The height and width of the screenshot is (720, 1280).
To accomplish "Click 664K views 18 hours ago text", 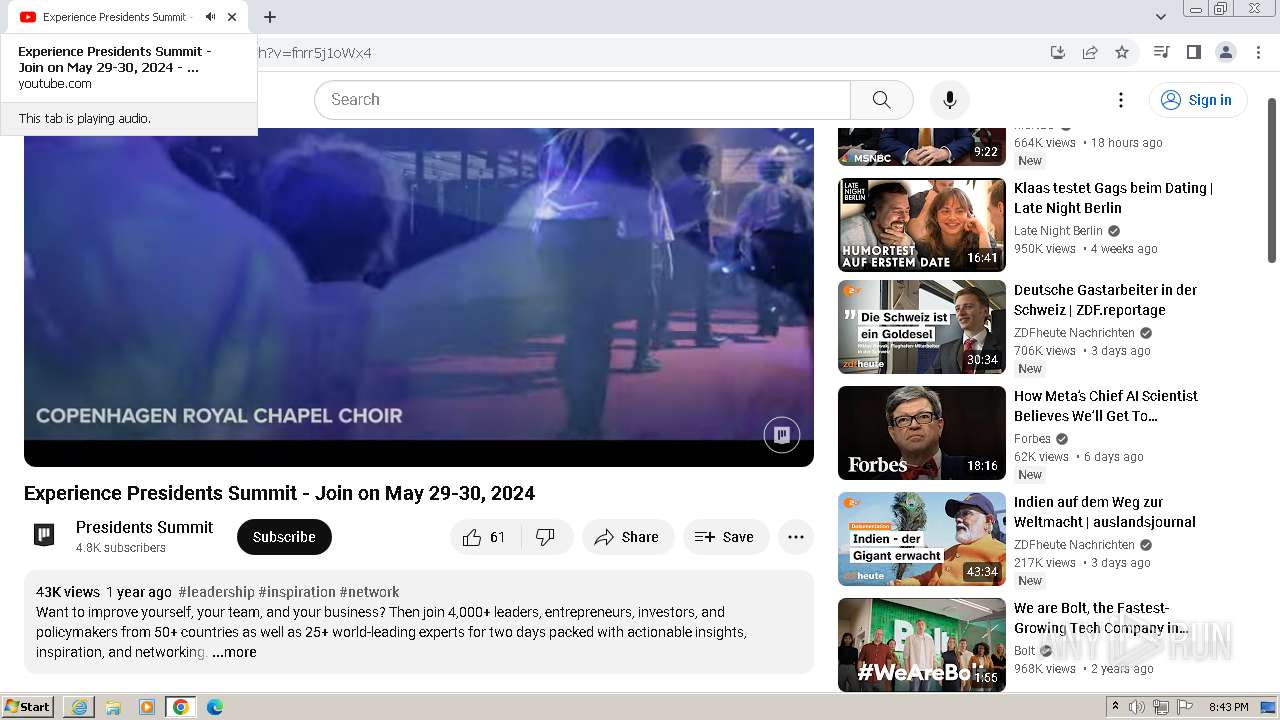I will [1088, 143].
